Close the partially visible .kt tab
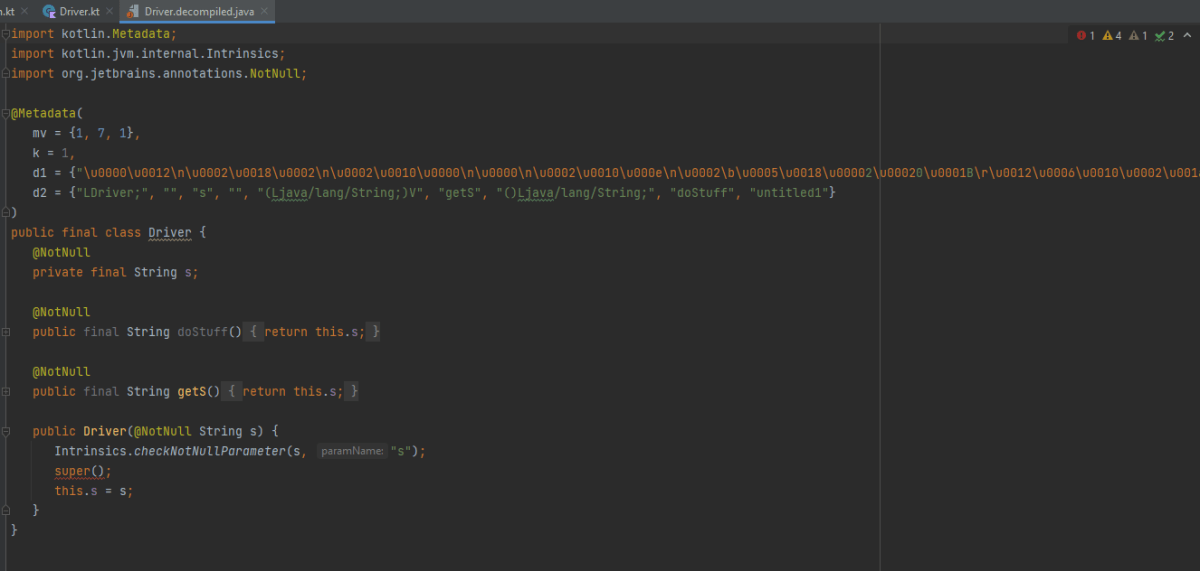The height and width of the screenshot is (571, 1200). (x=23, y=11)
